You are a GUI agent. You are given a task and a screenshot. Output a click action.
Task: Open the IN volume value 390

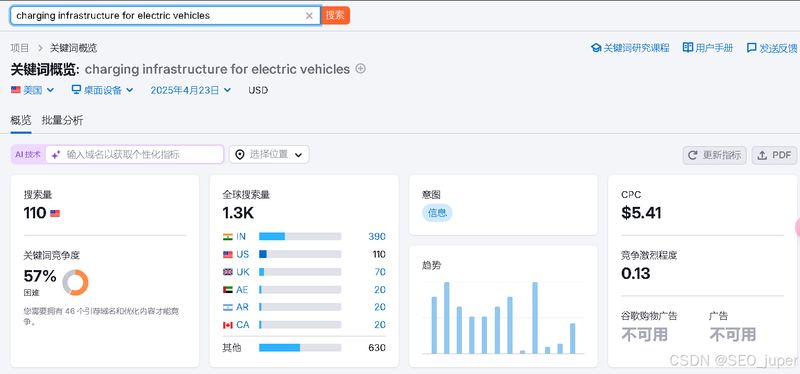377,237
